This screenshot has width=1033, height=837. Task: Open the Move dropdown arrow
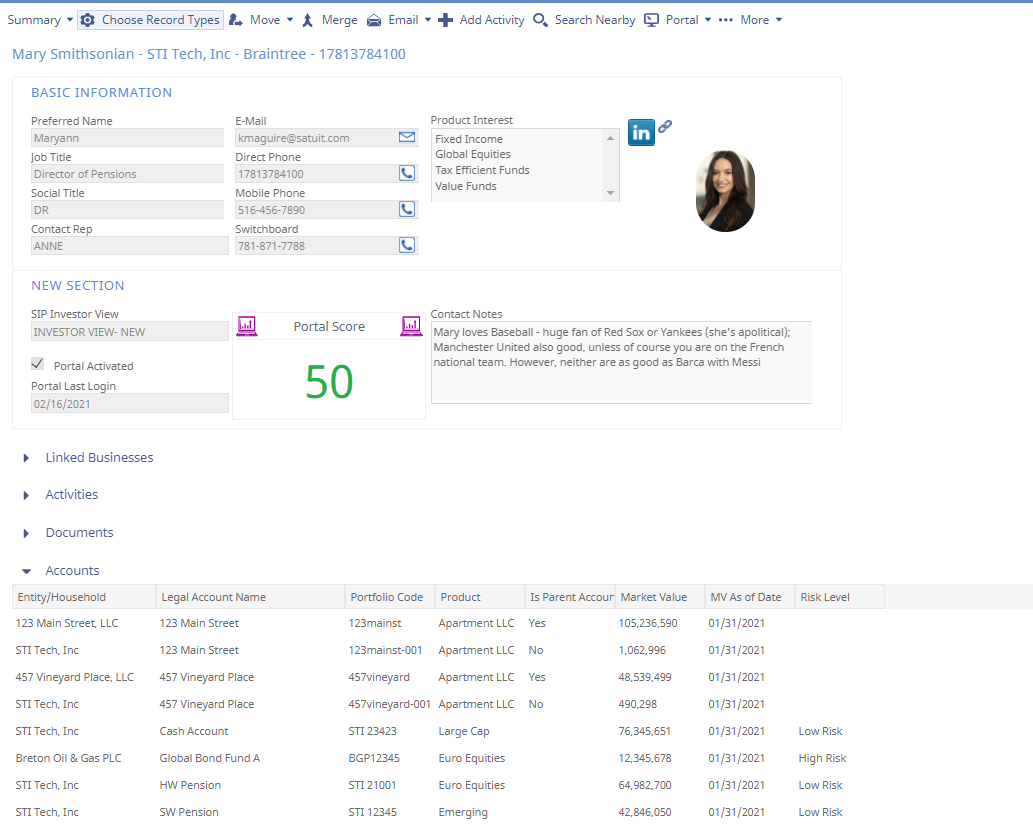tap(290, 20)
